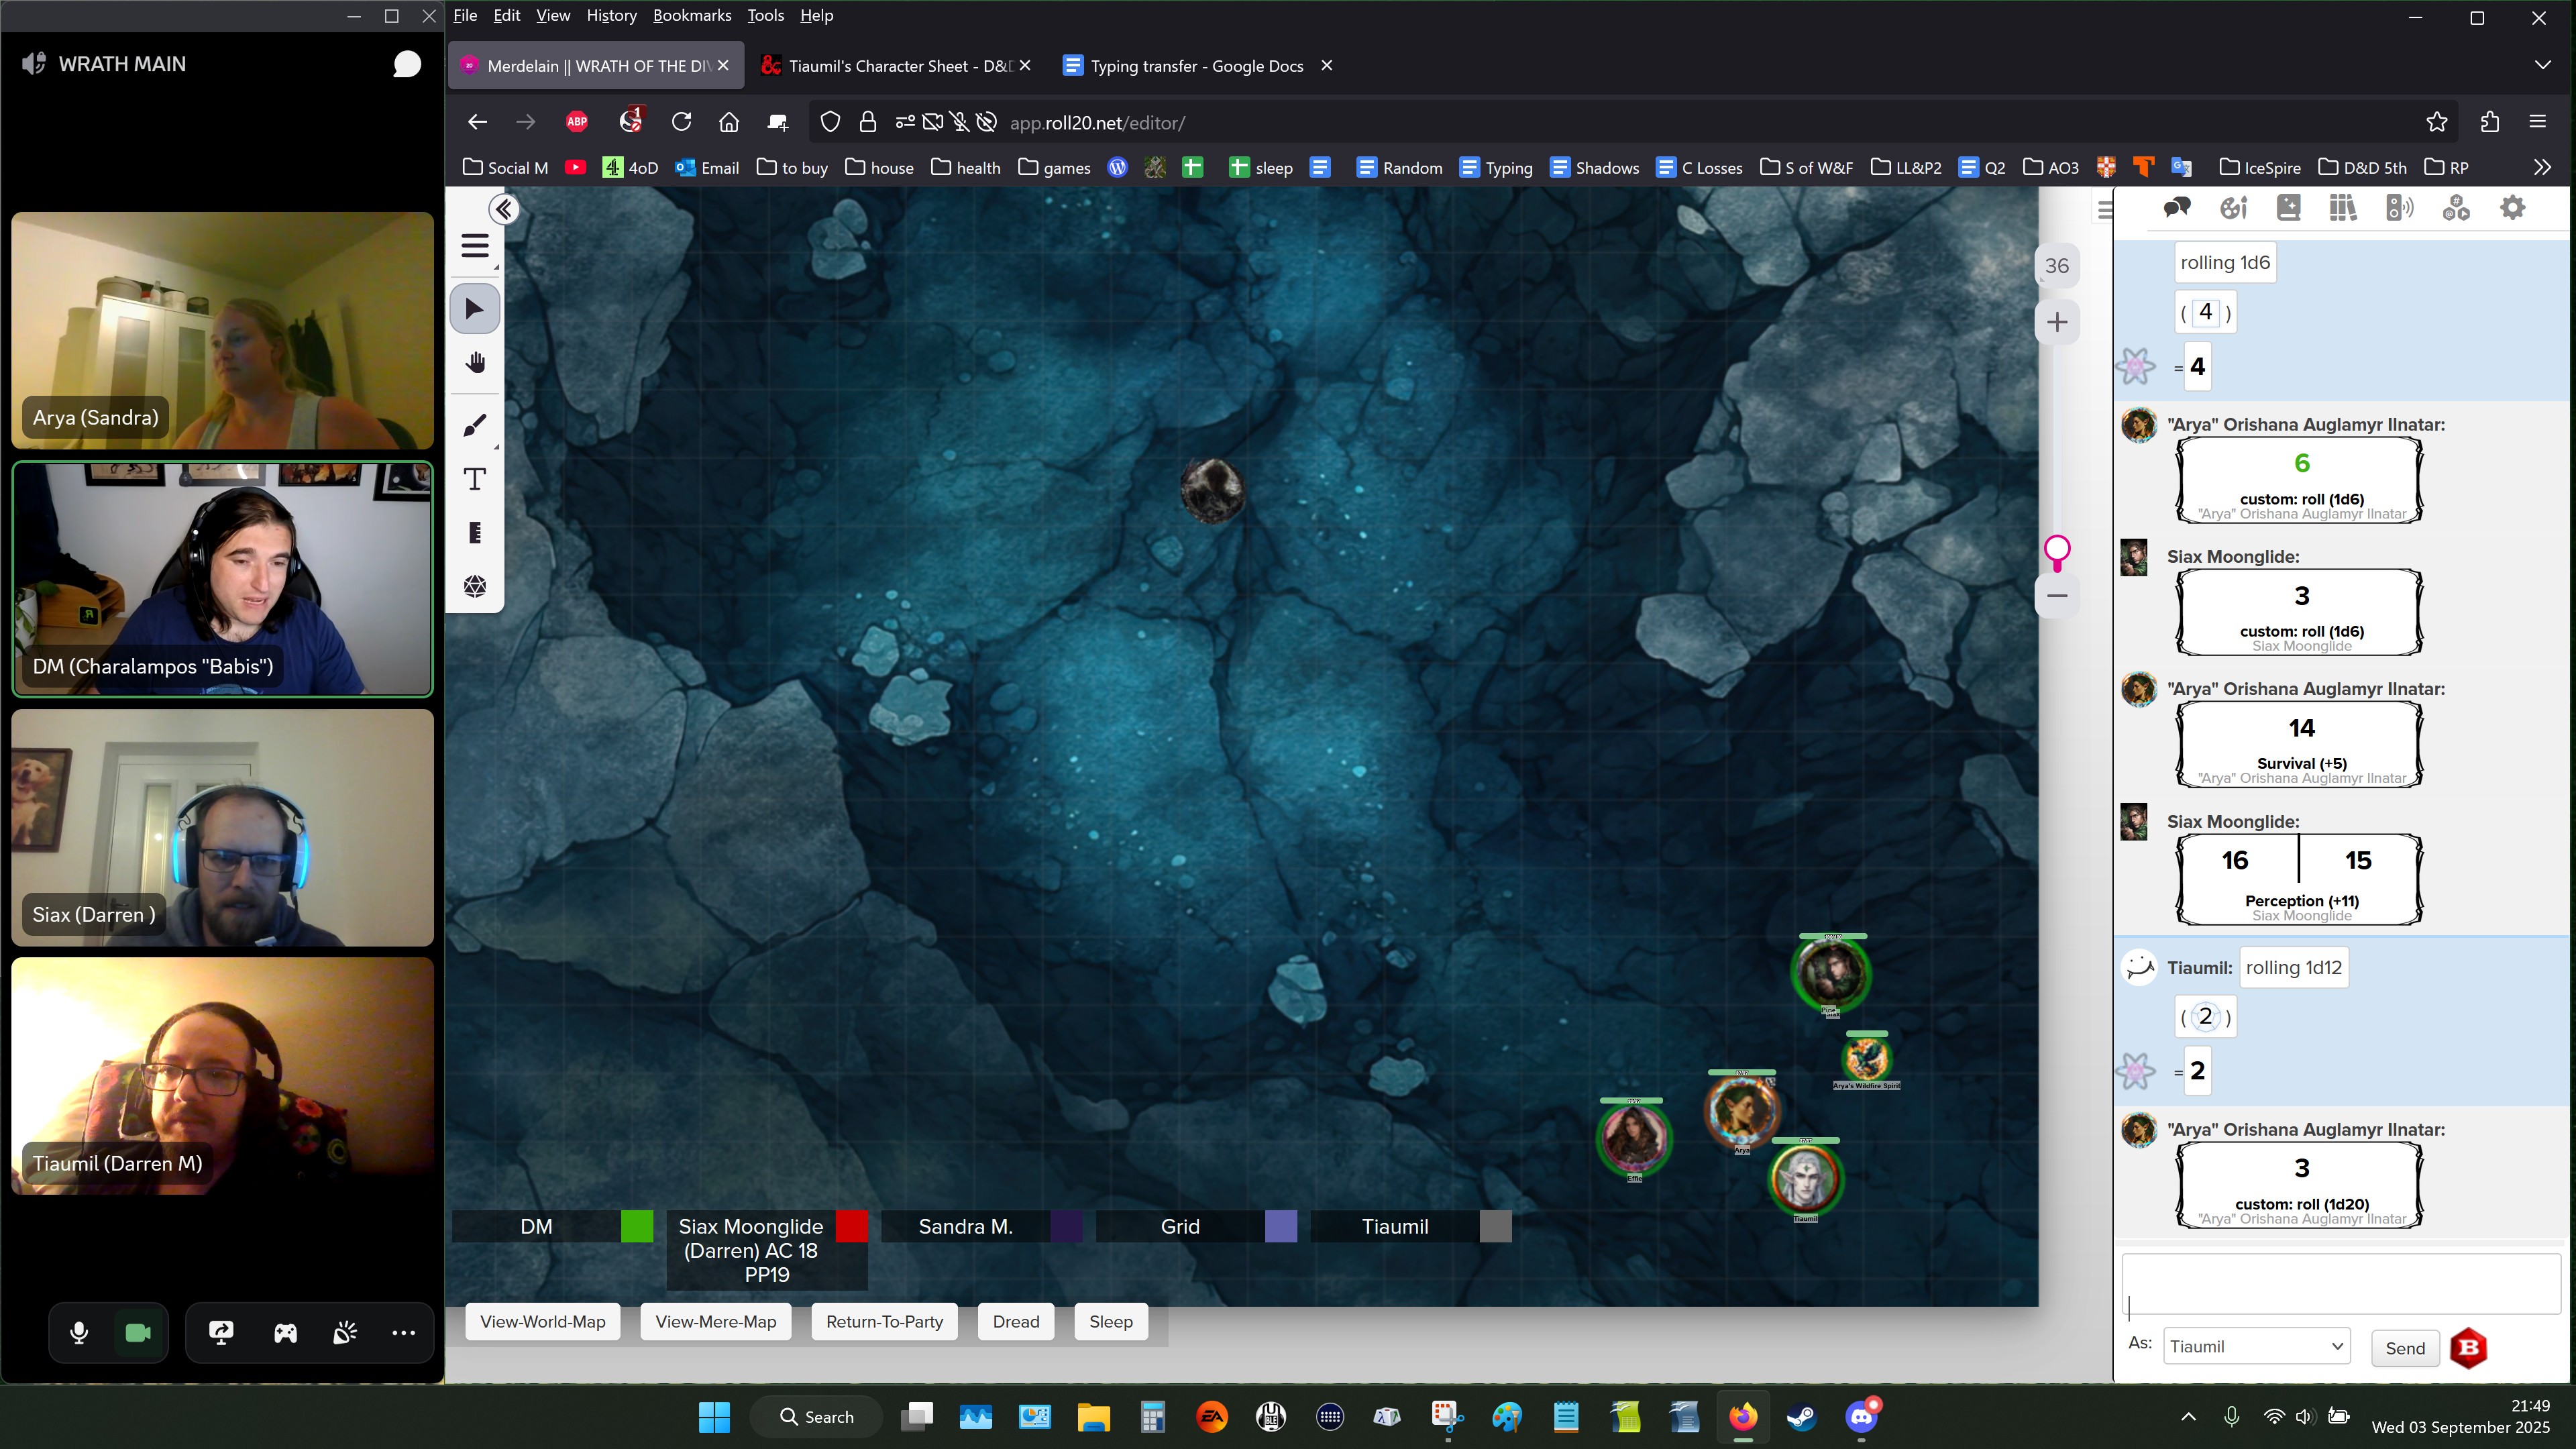Expand the hidden bookmarks overflow chevron
This screenshot has height=1449, width=2576.
(2542, 167)
